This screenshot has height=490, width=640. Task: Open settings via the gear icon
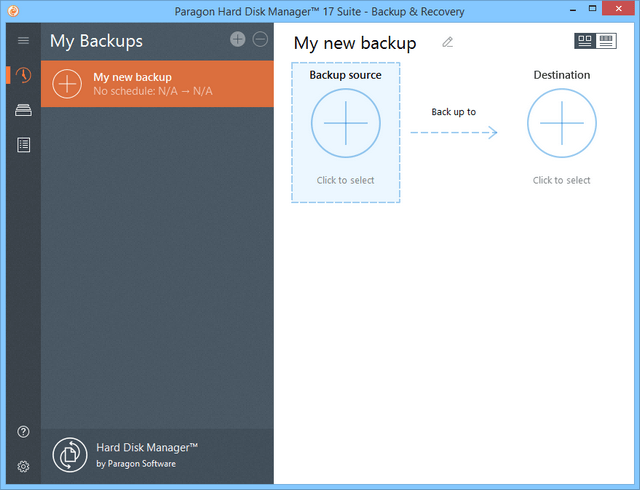tap(23, 466)
